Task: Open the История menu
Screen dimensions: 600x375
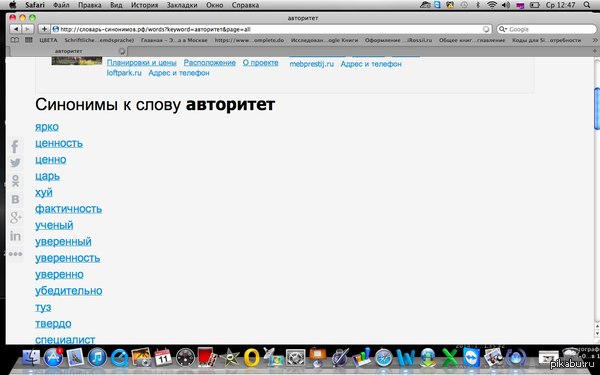Action: 145,5
